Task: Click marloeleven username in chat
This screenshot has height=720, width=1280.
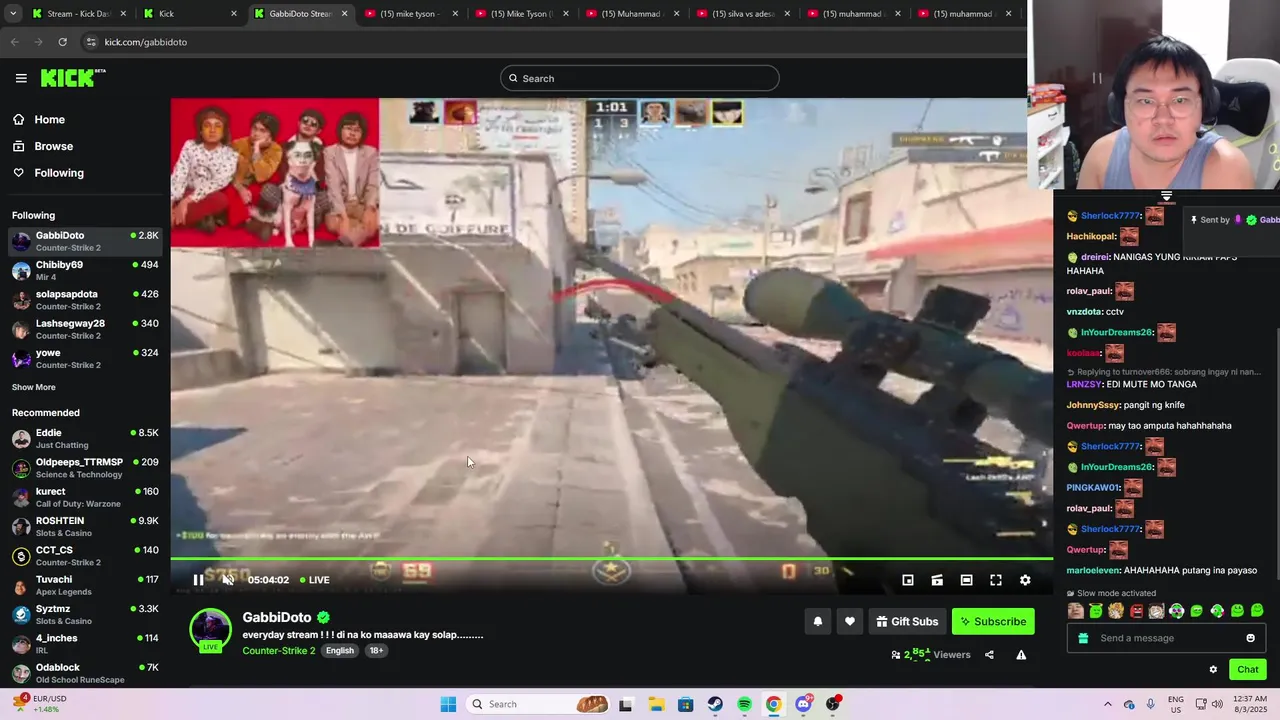Action: tap(1093, 570)
